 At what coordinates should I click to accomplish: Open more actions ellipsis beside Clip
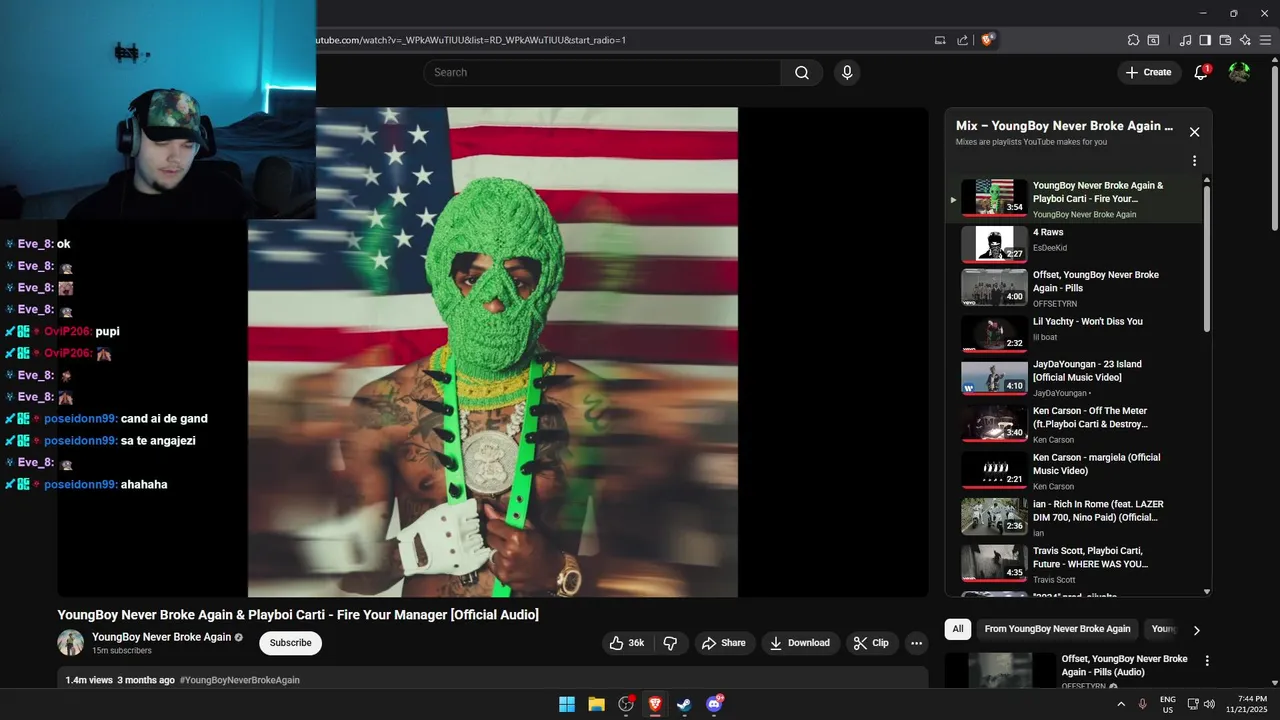click(916, 643)
